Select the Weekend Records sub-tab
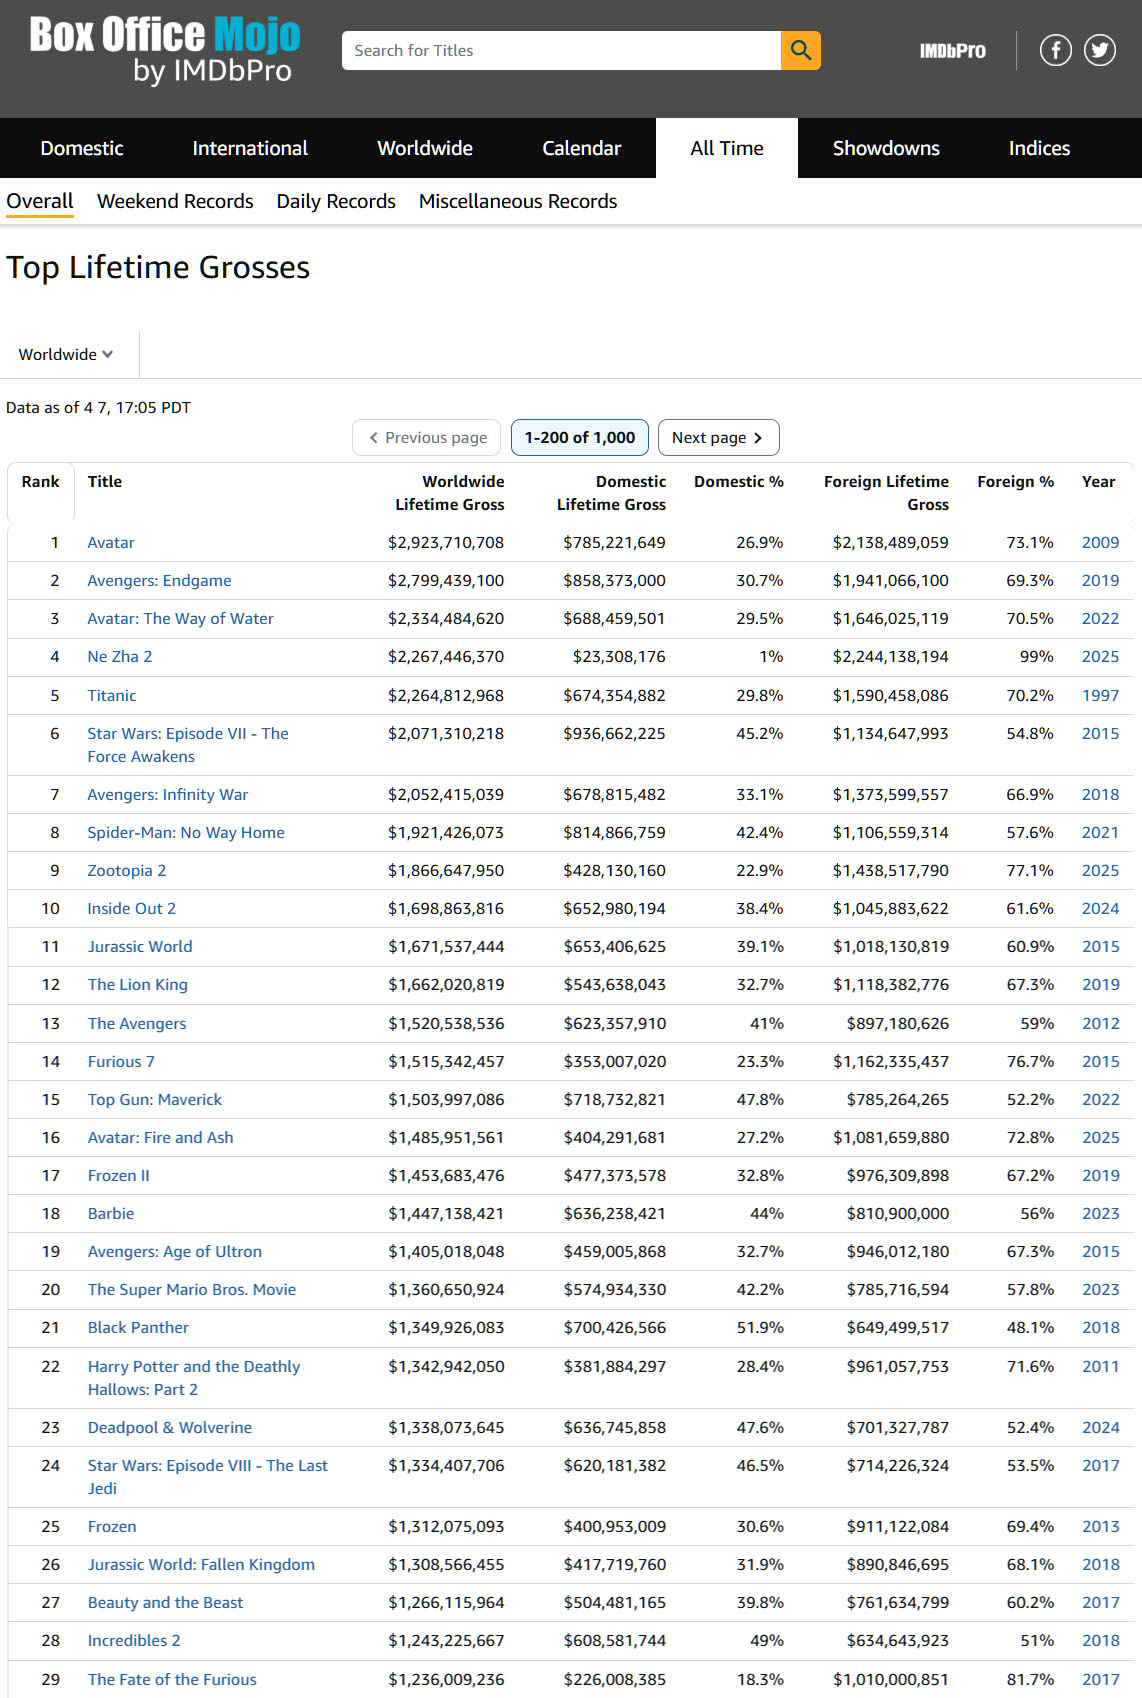Image resolution: width=1142 pixels, height=1698 pixels. point(175,201)
